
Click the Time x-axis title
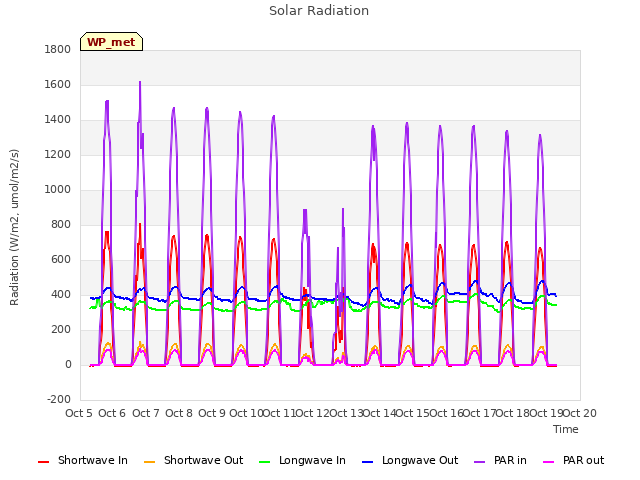point(565,429)
